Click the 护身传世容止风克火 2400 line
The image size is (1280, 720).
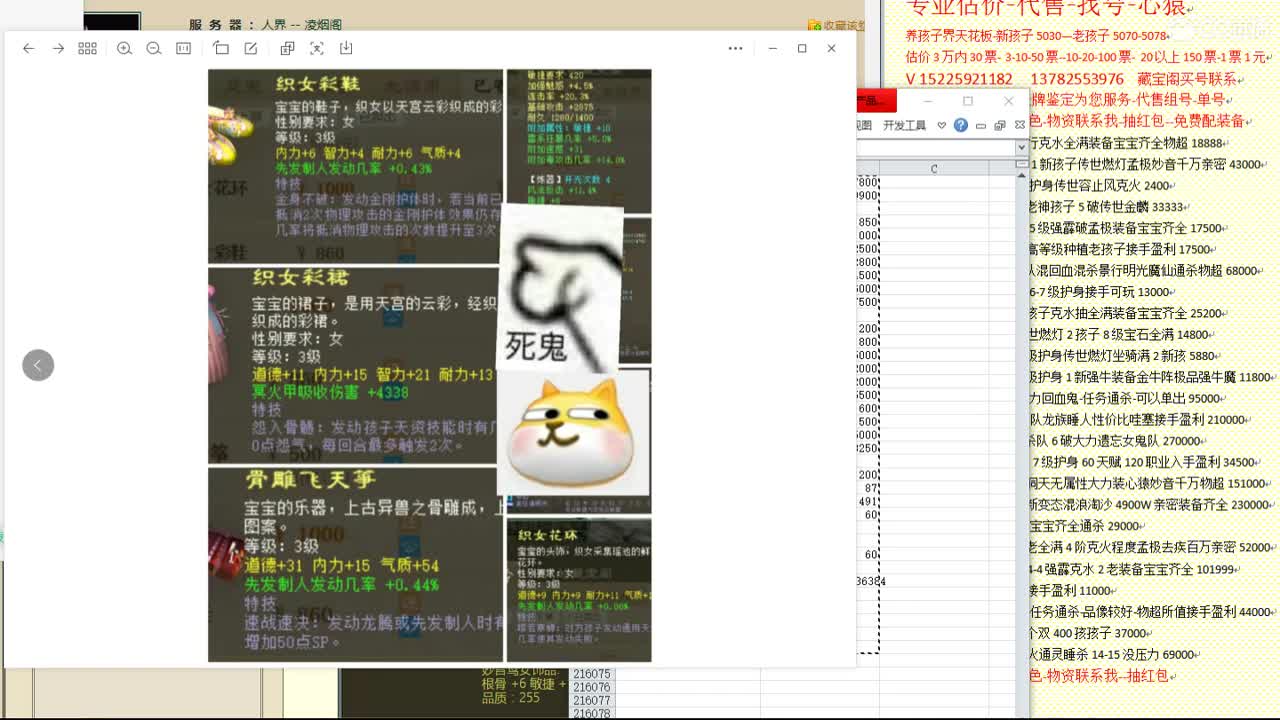[1100, 186]
